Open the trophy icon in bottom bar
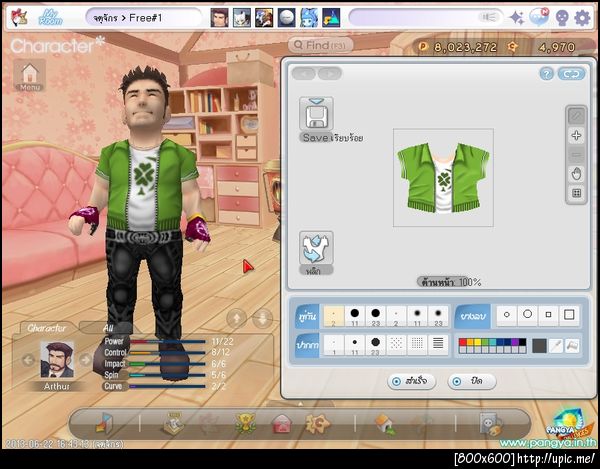The height and width of the screenshot is (469, 600). [x=245, y=423]
